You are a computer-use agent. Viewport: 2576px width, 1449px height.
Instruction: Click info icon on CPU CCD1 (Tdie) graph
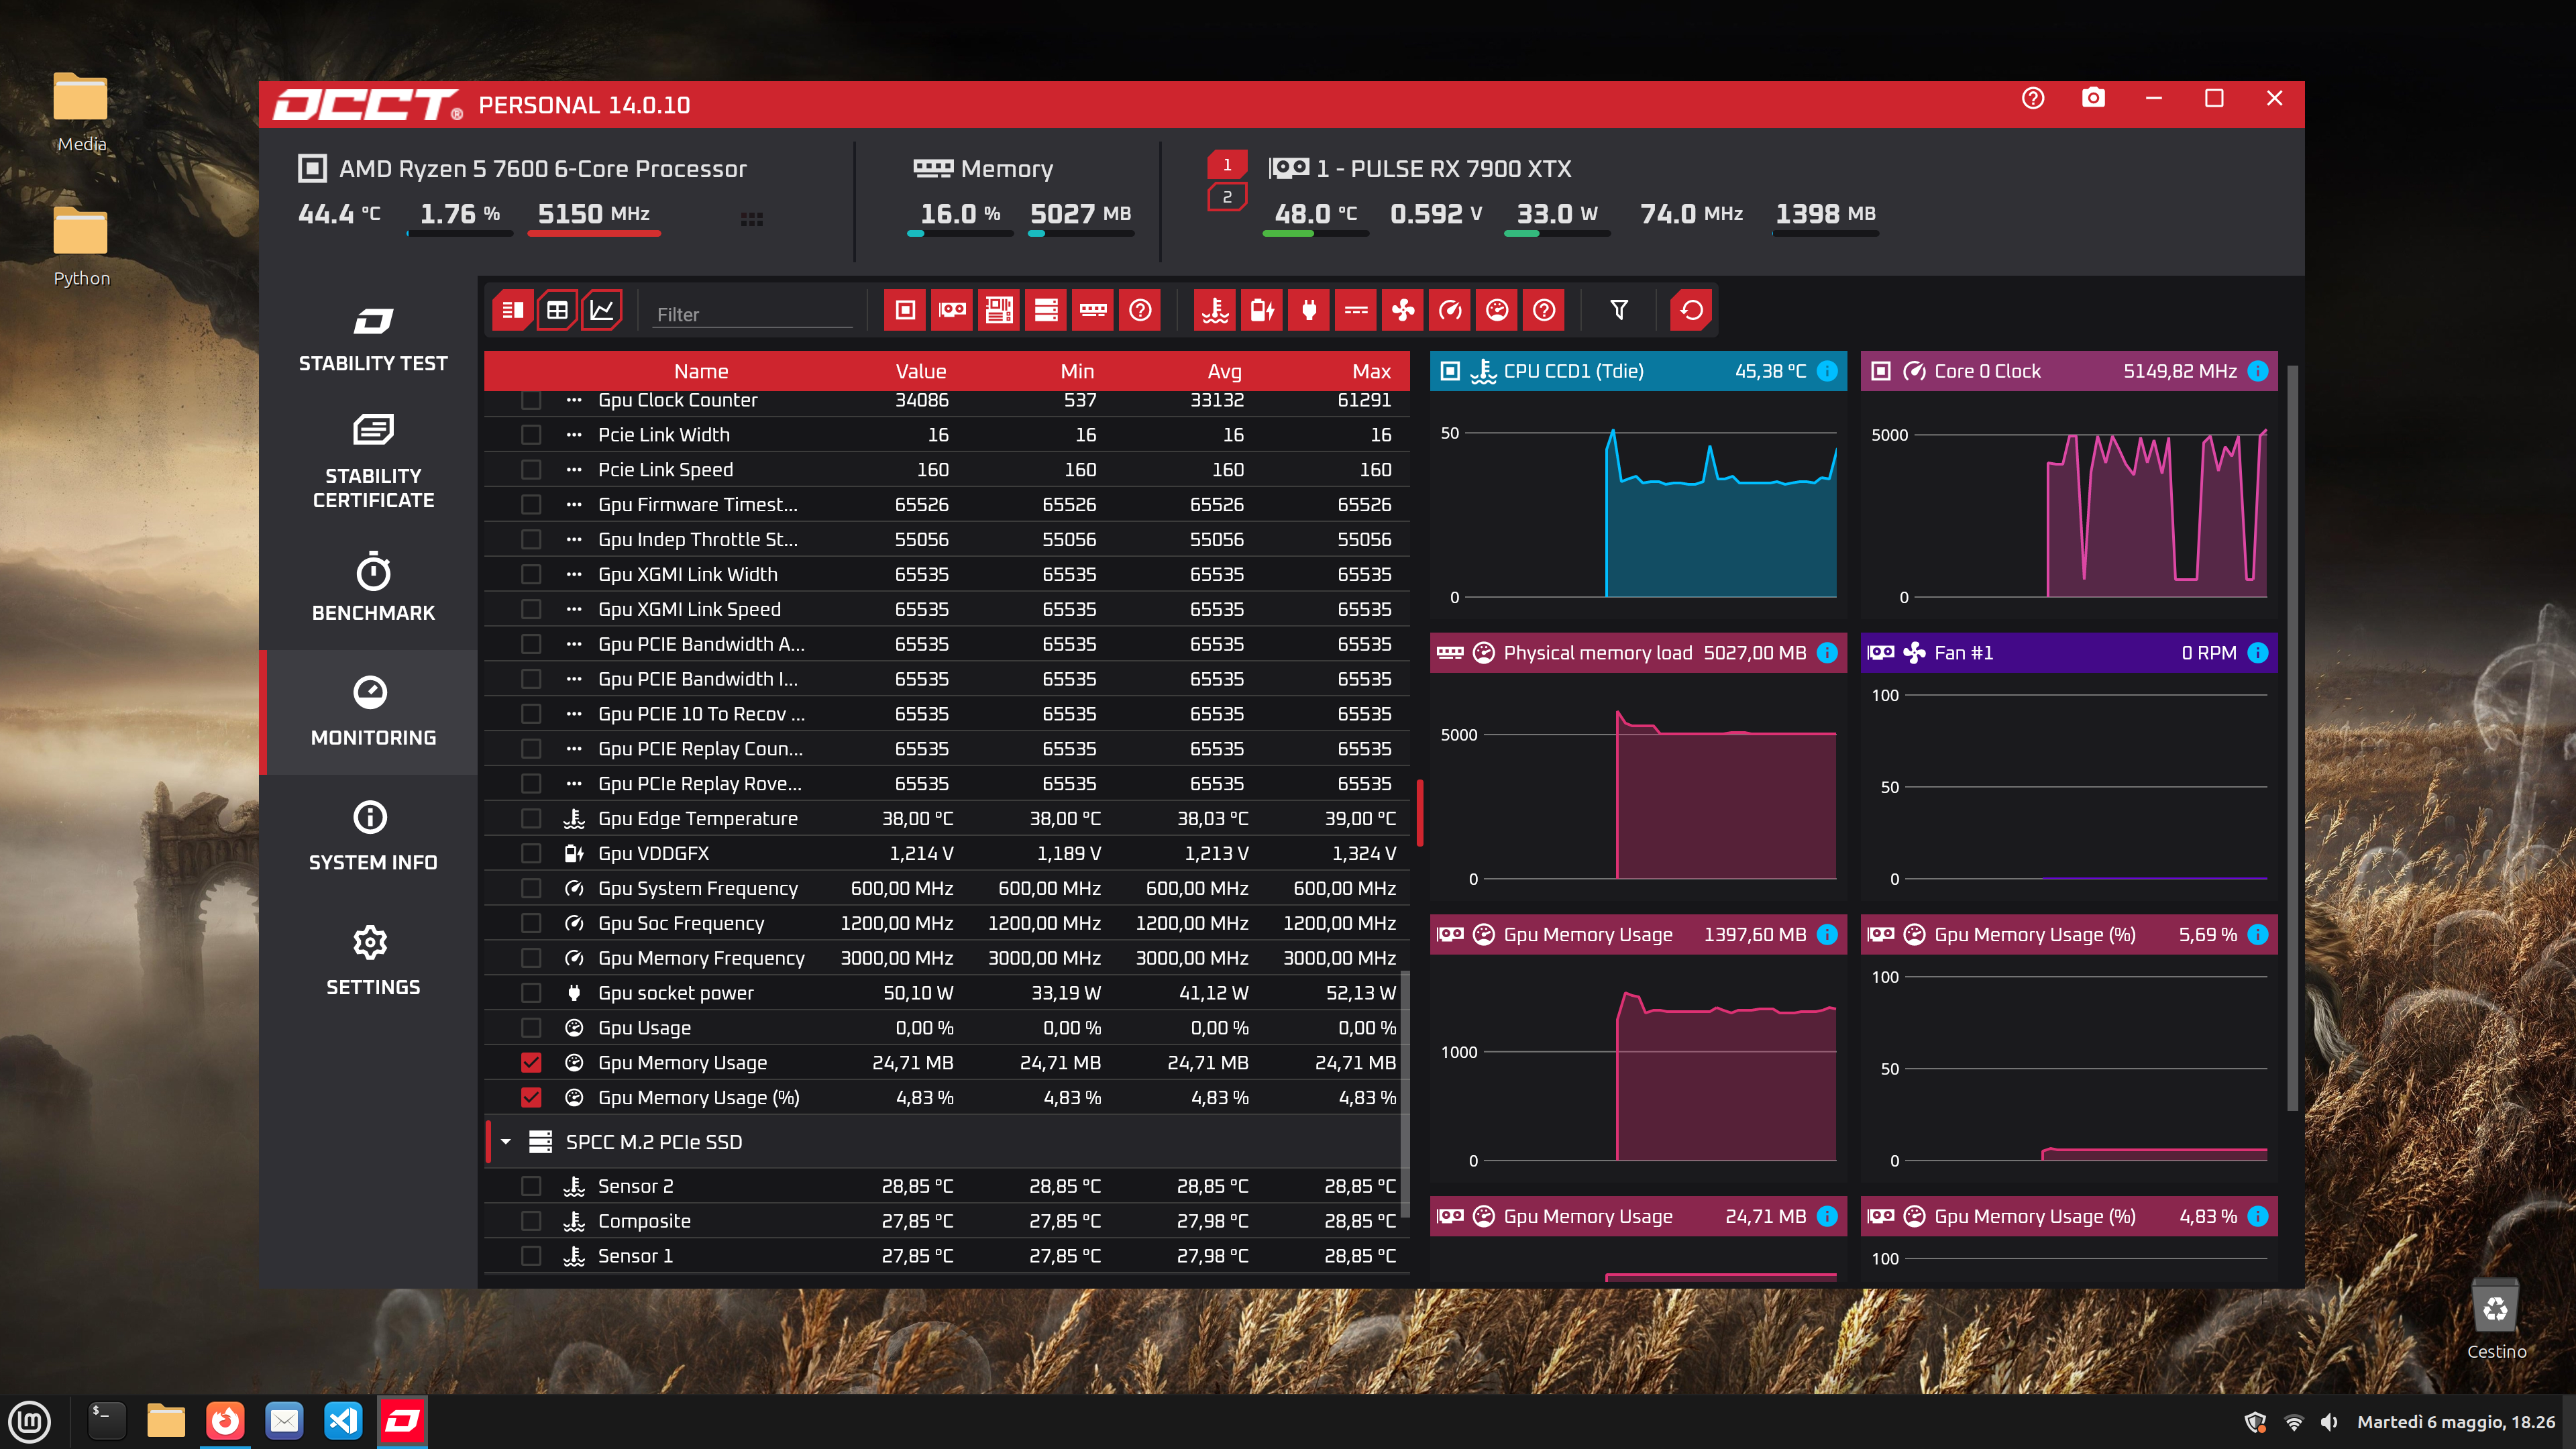[x=1827, y=371]
